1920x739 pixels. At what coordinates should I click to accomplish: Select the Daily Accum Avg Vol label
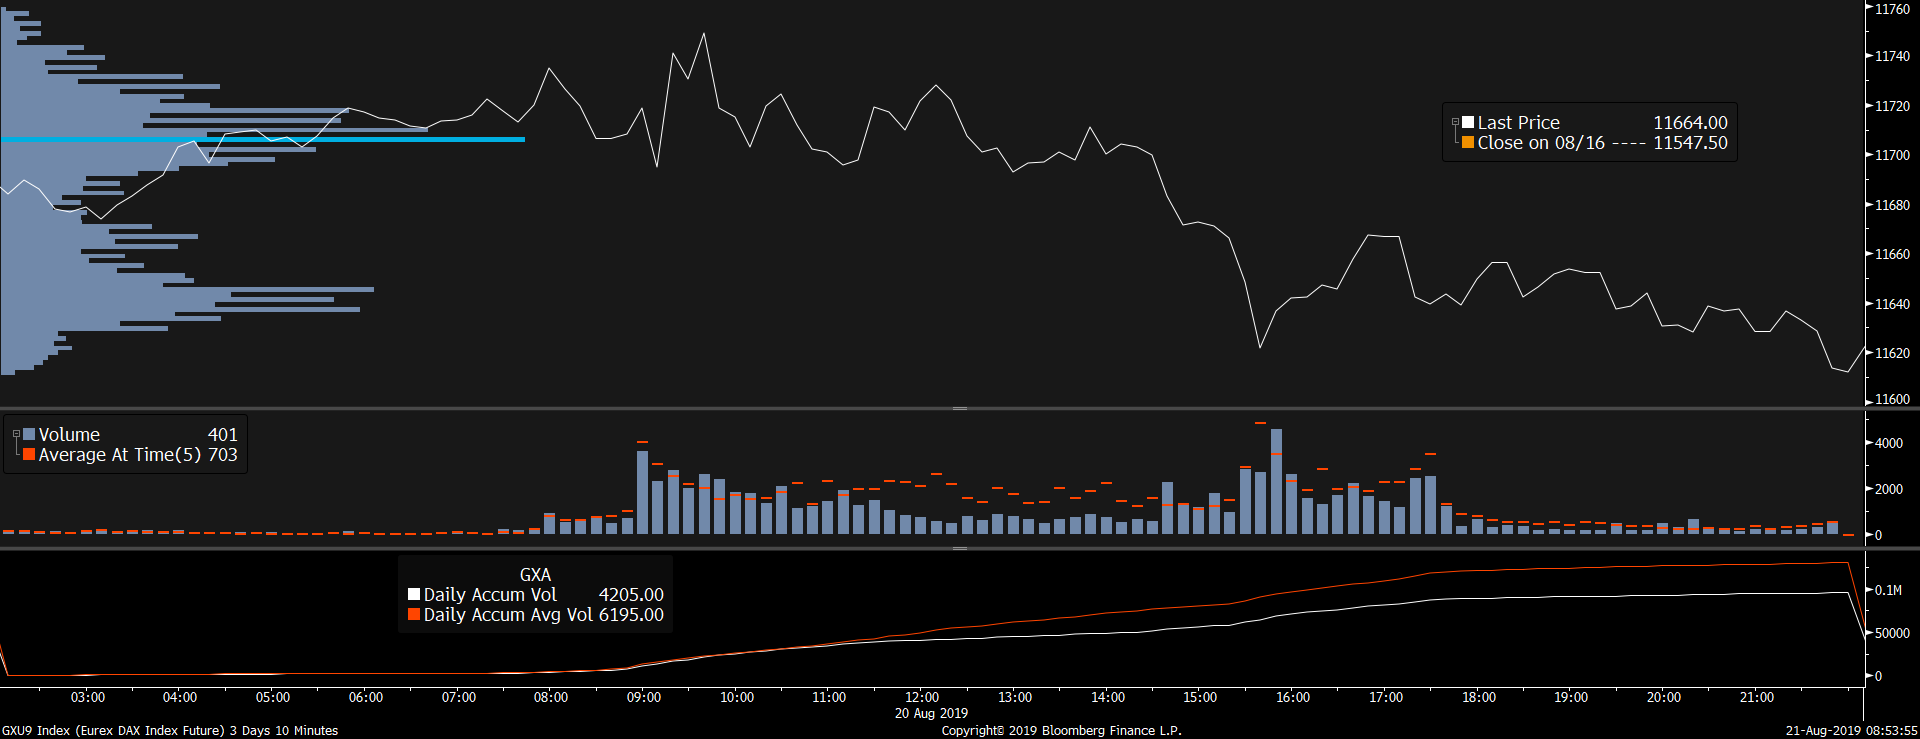[508, 615]
